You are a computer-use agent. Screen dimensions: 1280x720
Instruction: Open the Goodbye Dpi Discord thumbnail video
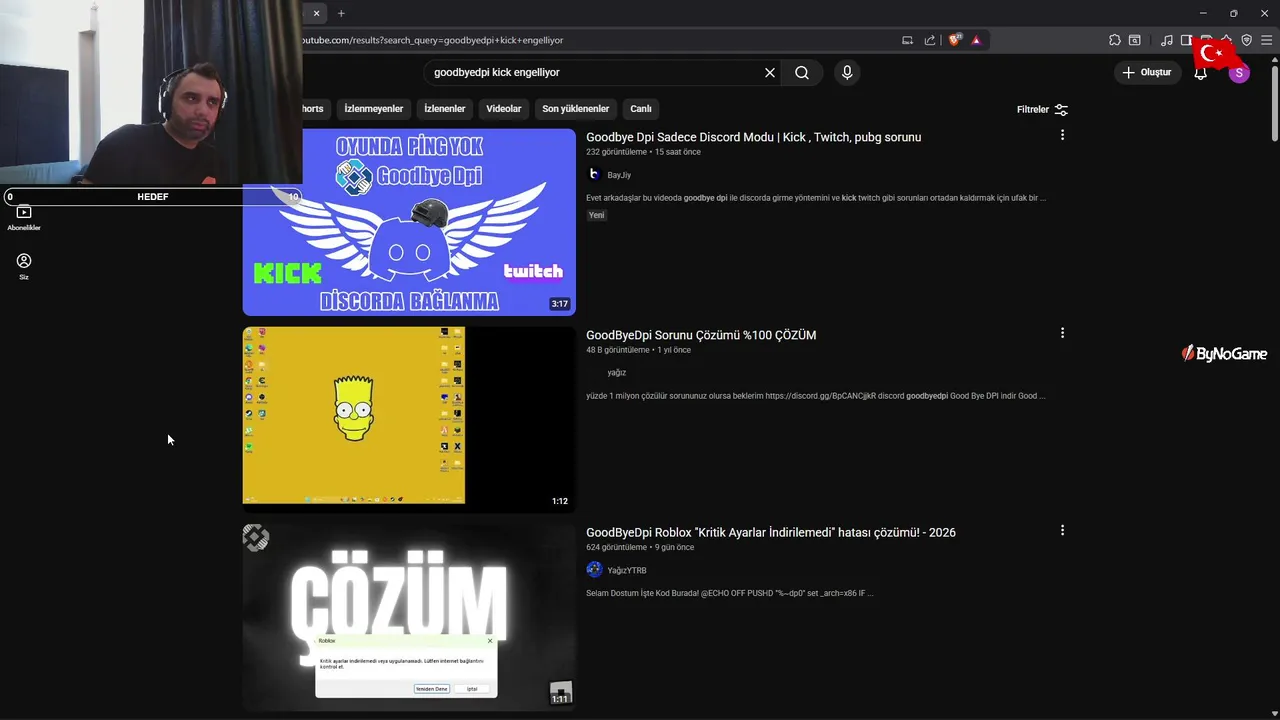[409, 222]
